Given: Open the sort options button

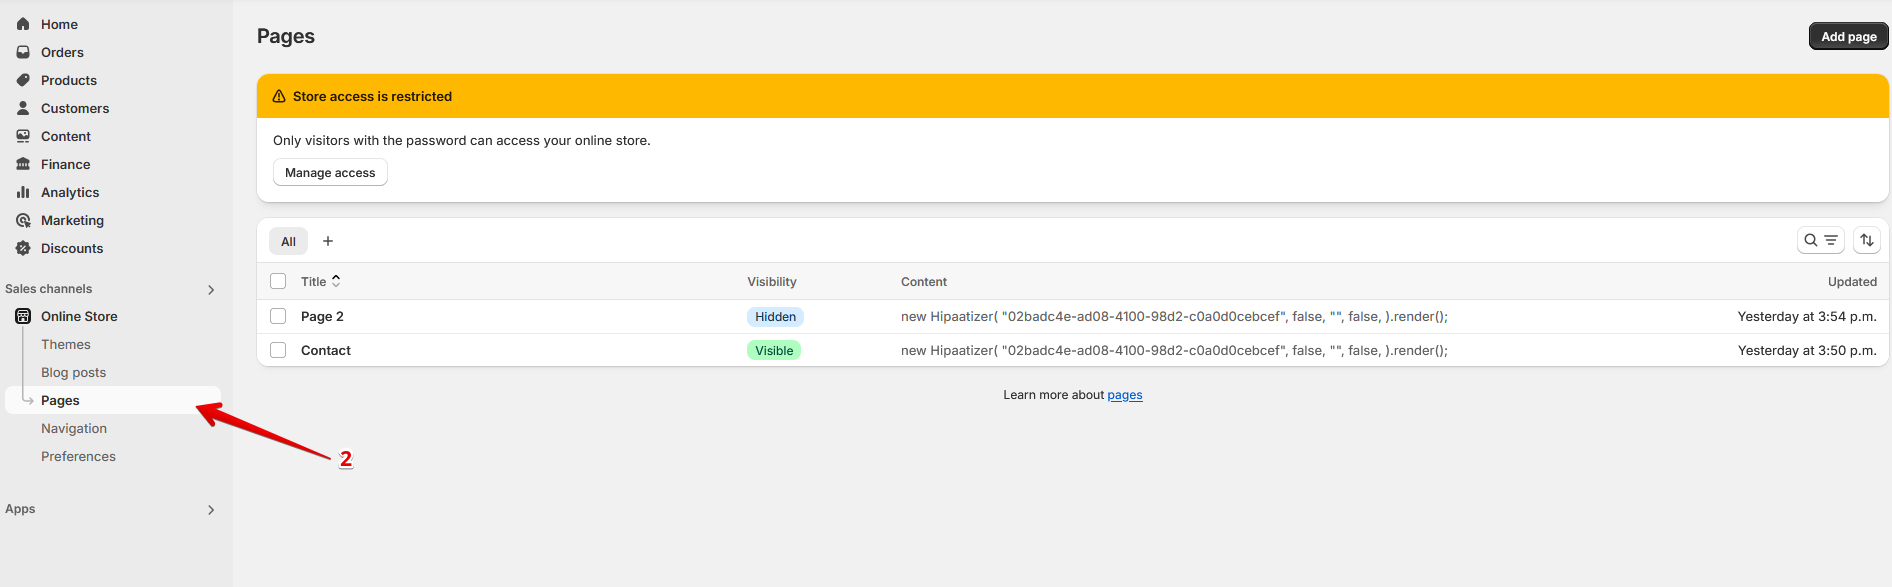Looking at the screenshot, I should point(1867,241).
